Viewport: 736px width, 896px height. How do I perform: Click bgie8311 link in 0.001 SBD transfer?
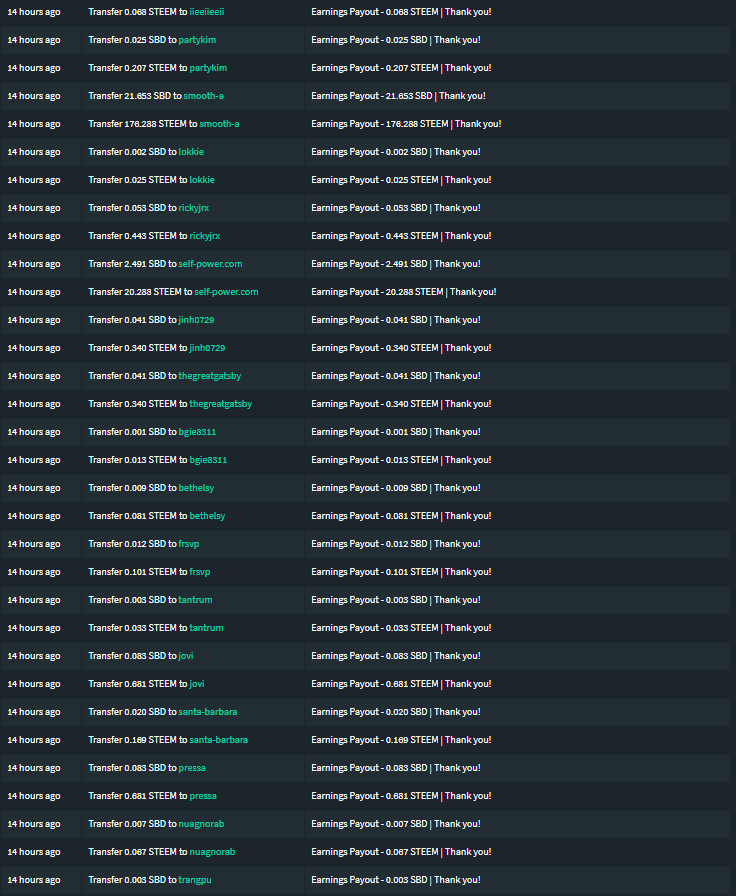(x=197, y=432)
